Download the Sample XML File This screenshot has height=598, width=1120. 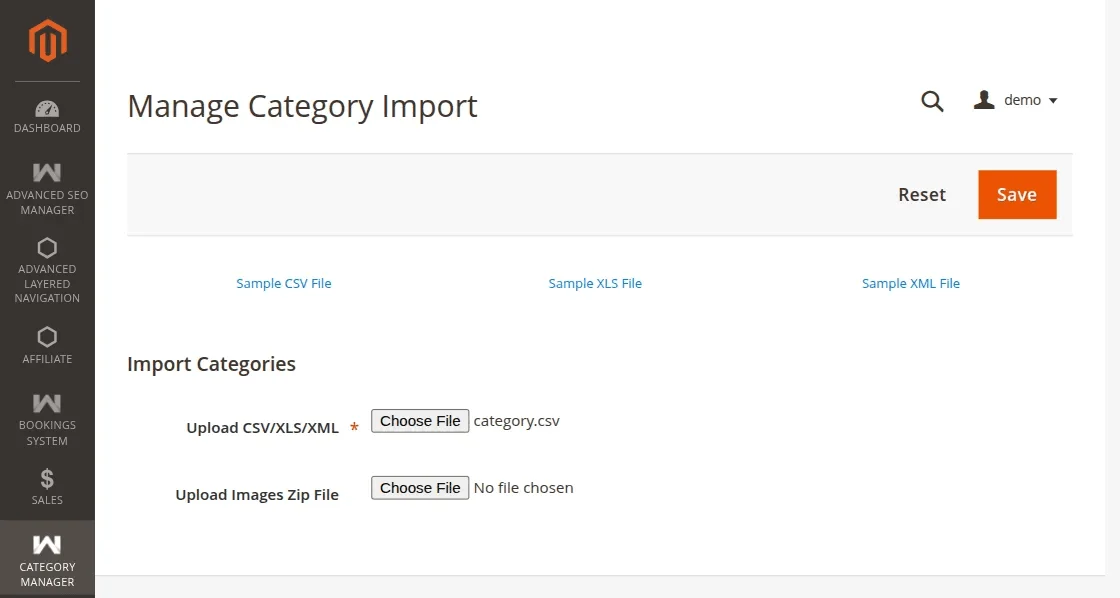(x=911, y=284)
